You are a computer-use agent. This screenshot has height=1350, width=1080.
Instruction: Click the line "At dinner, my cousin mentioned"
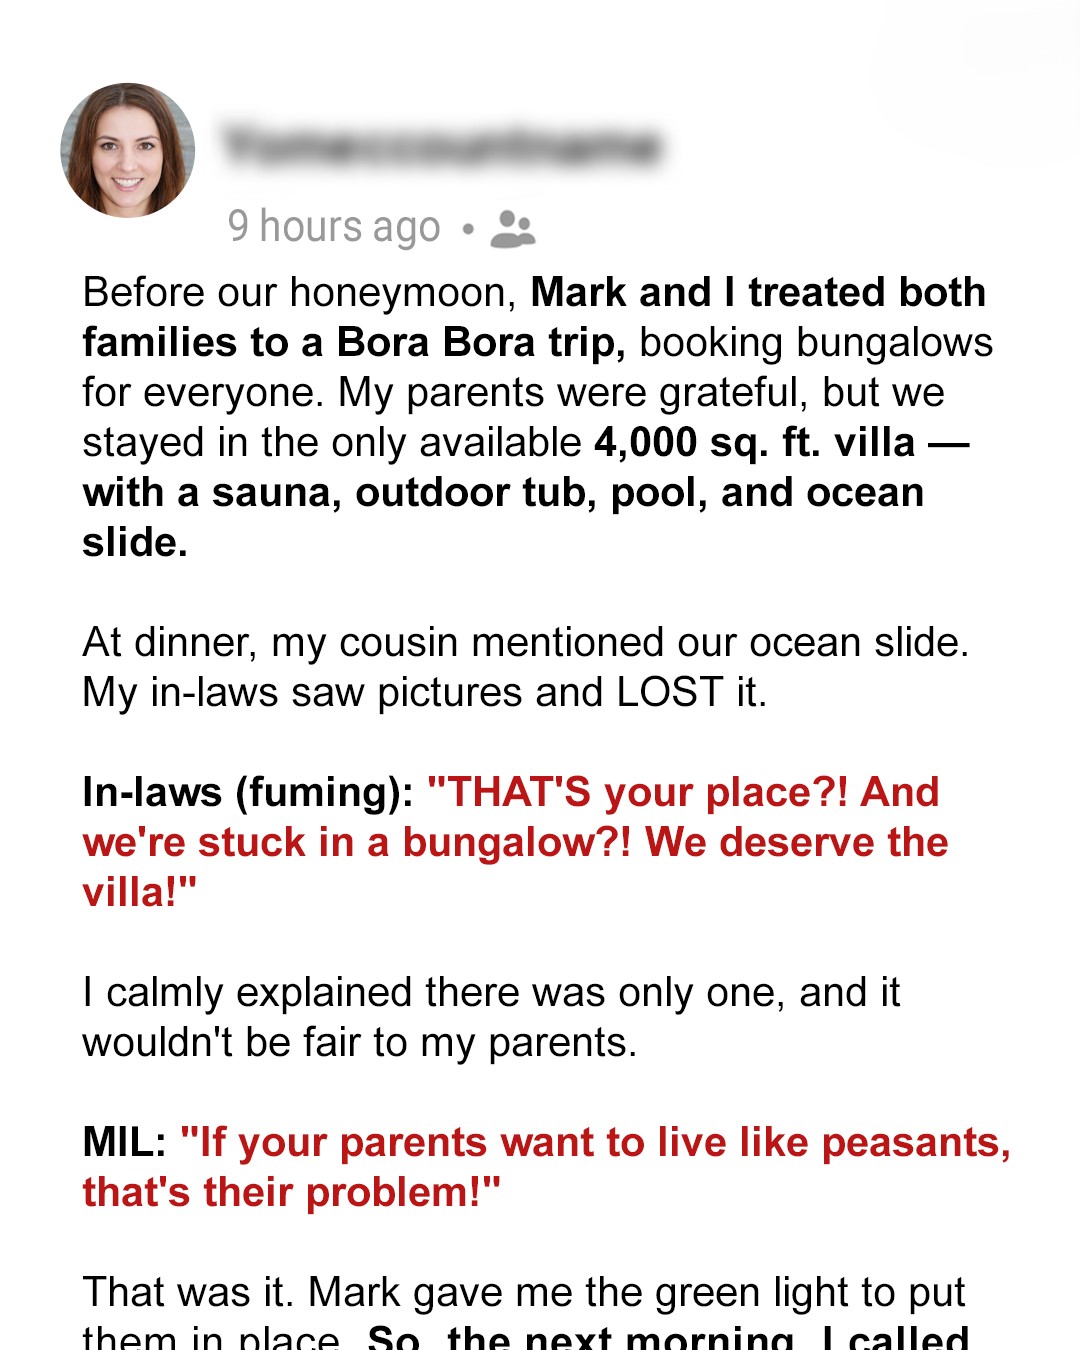525,643
